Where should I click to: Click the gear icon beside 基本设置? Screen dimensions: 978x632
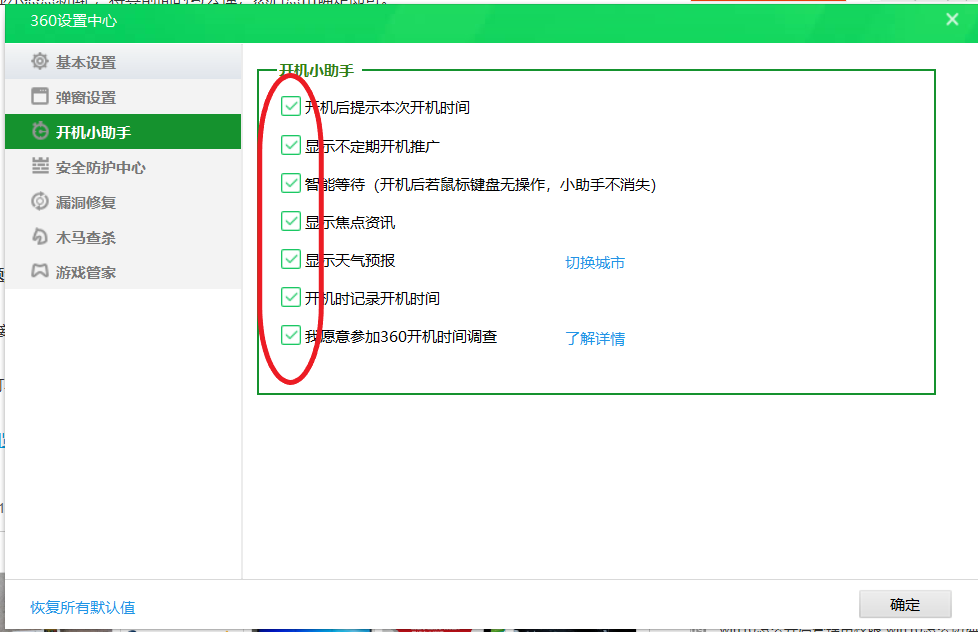tap(40, 62)
